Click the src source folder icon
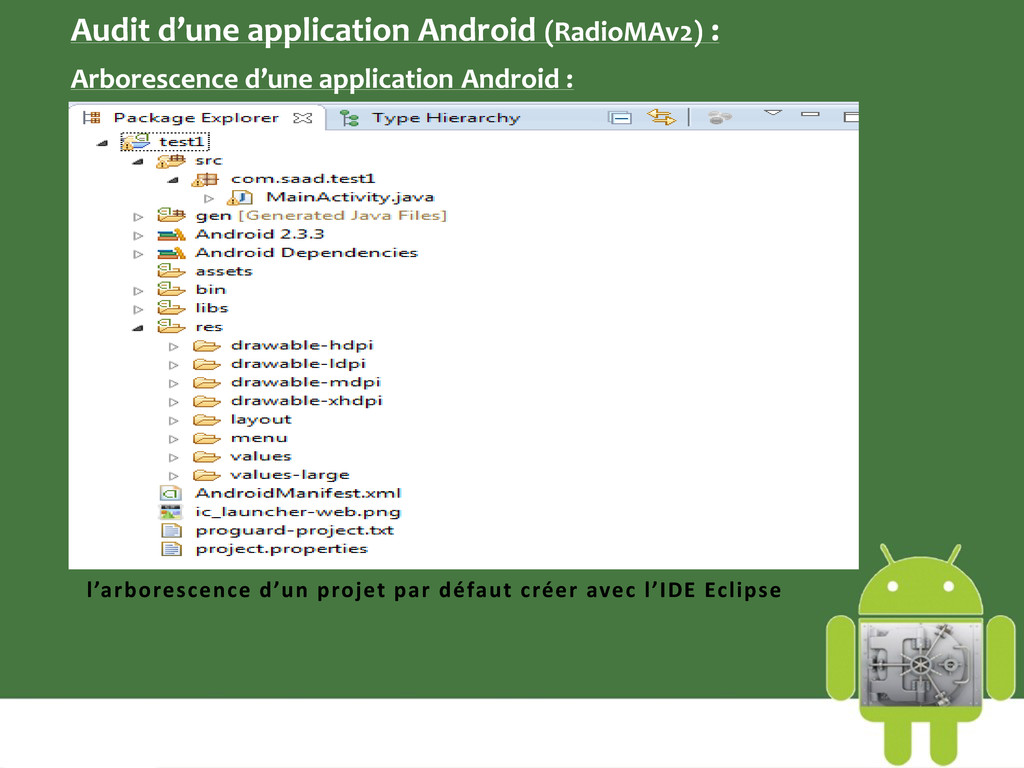This screenshot has width=1024, height=768. tap(171, 160)
